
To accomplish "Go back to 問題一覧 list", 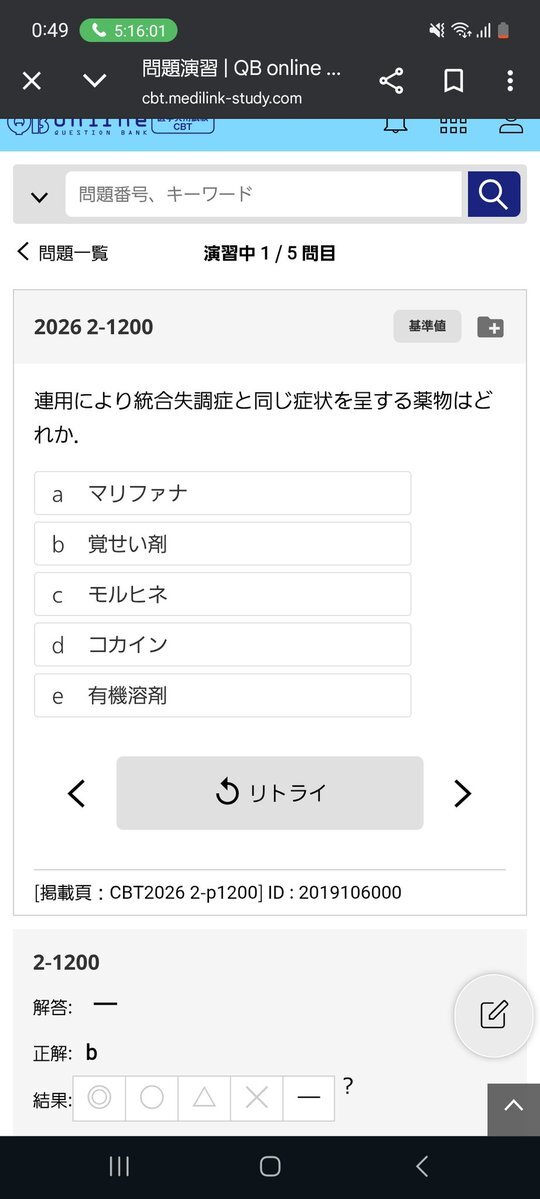I will coord(63,252).
